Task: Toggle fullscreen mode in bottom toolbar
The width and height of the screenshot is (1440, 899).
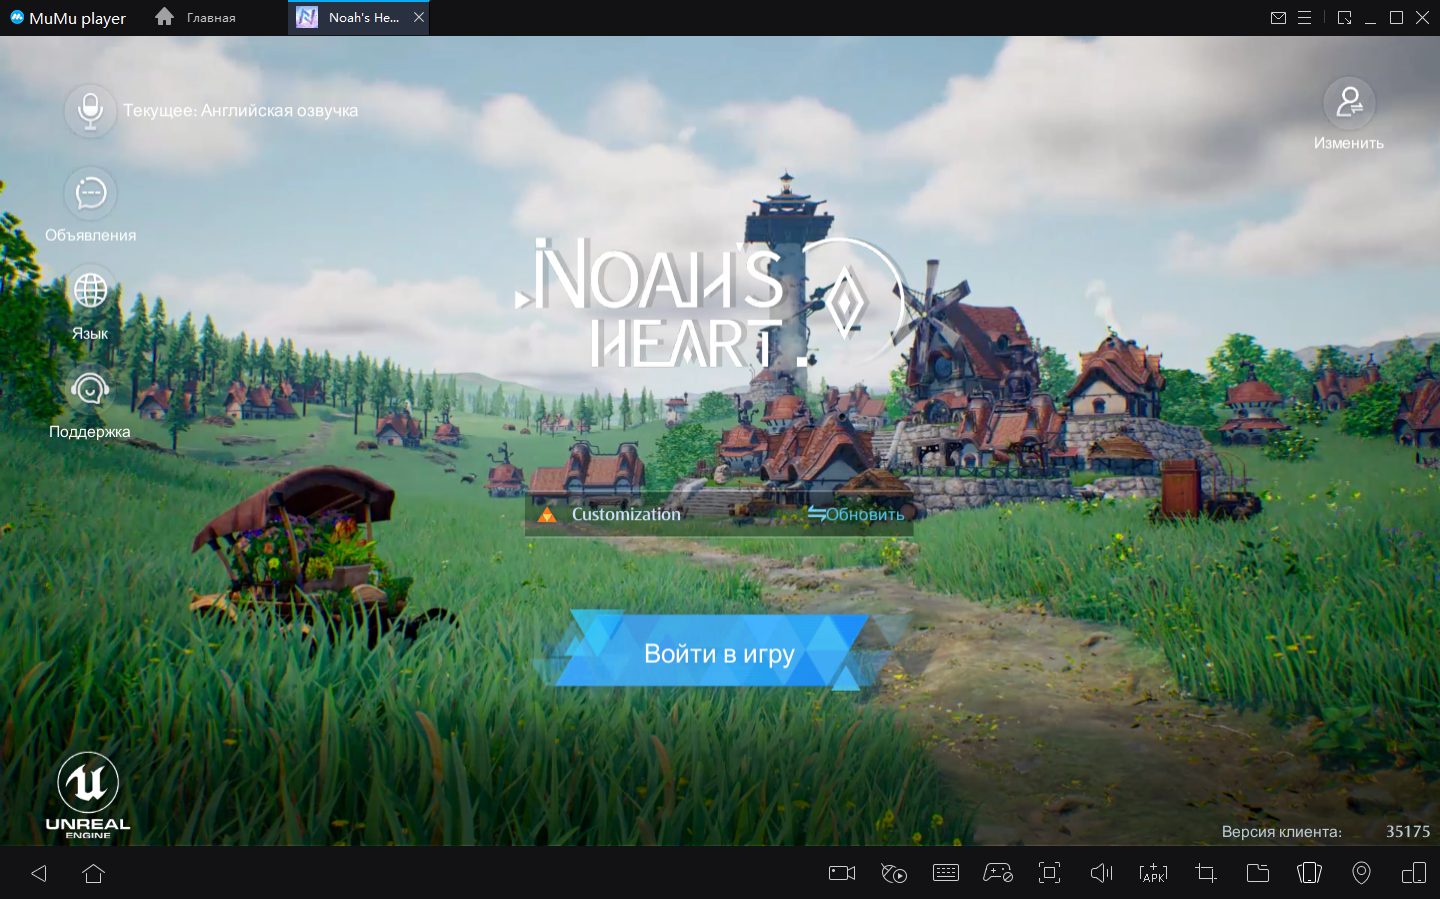Action: [1049, 873]
